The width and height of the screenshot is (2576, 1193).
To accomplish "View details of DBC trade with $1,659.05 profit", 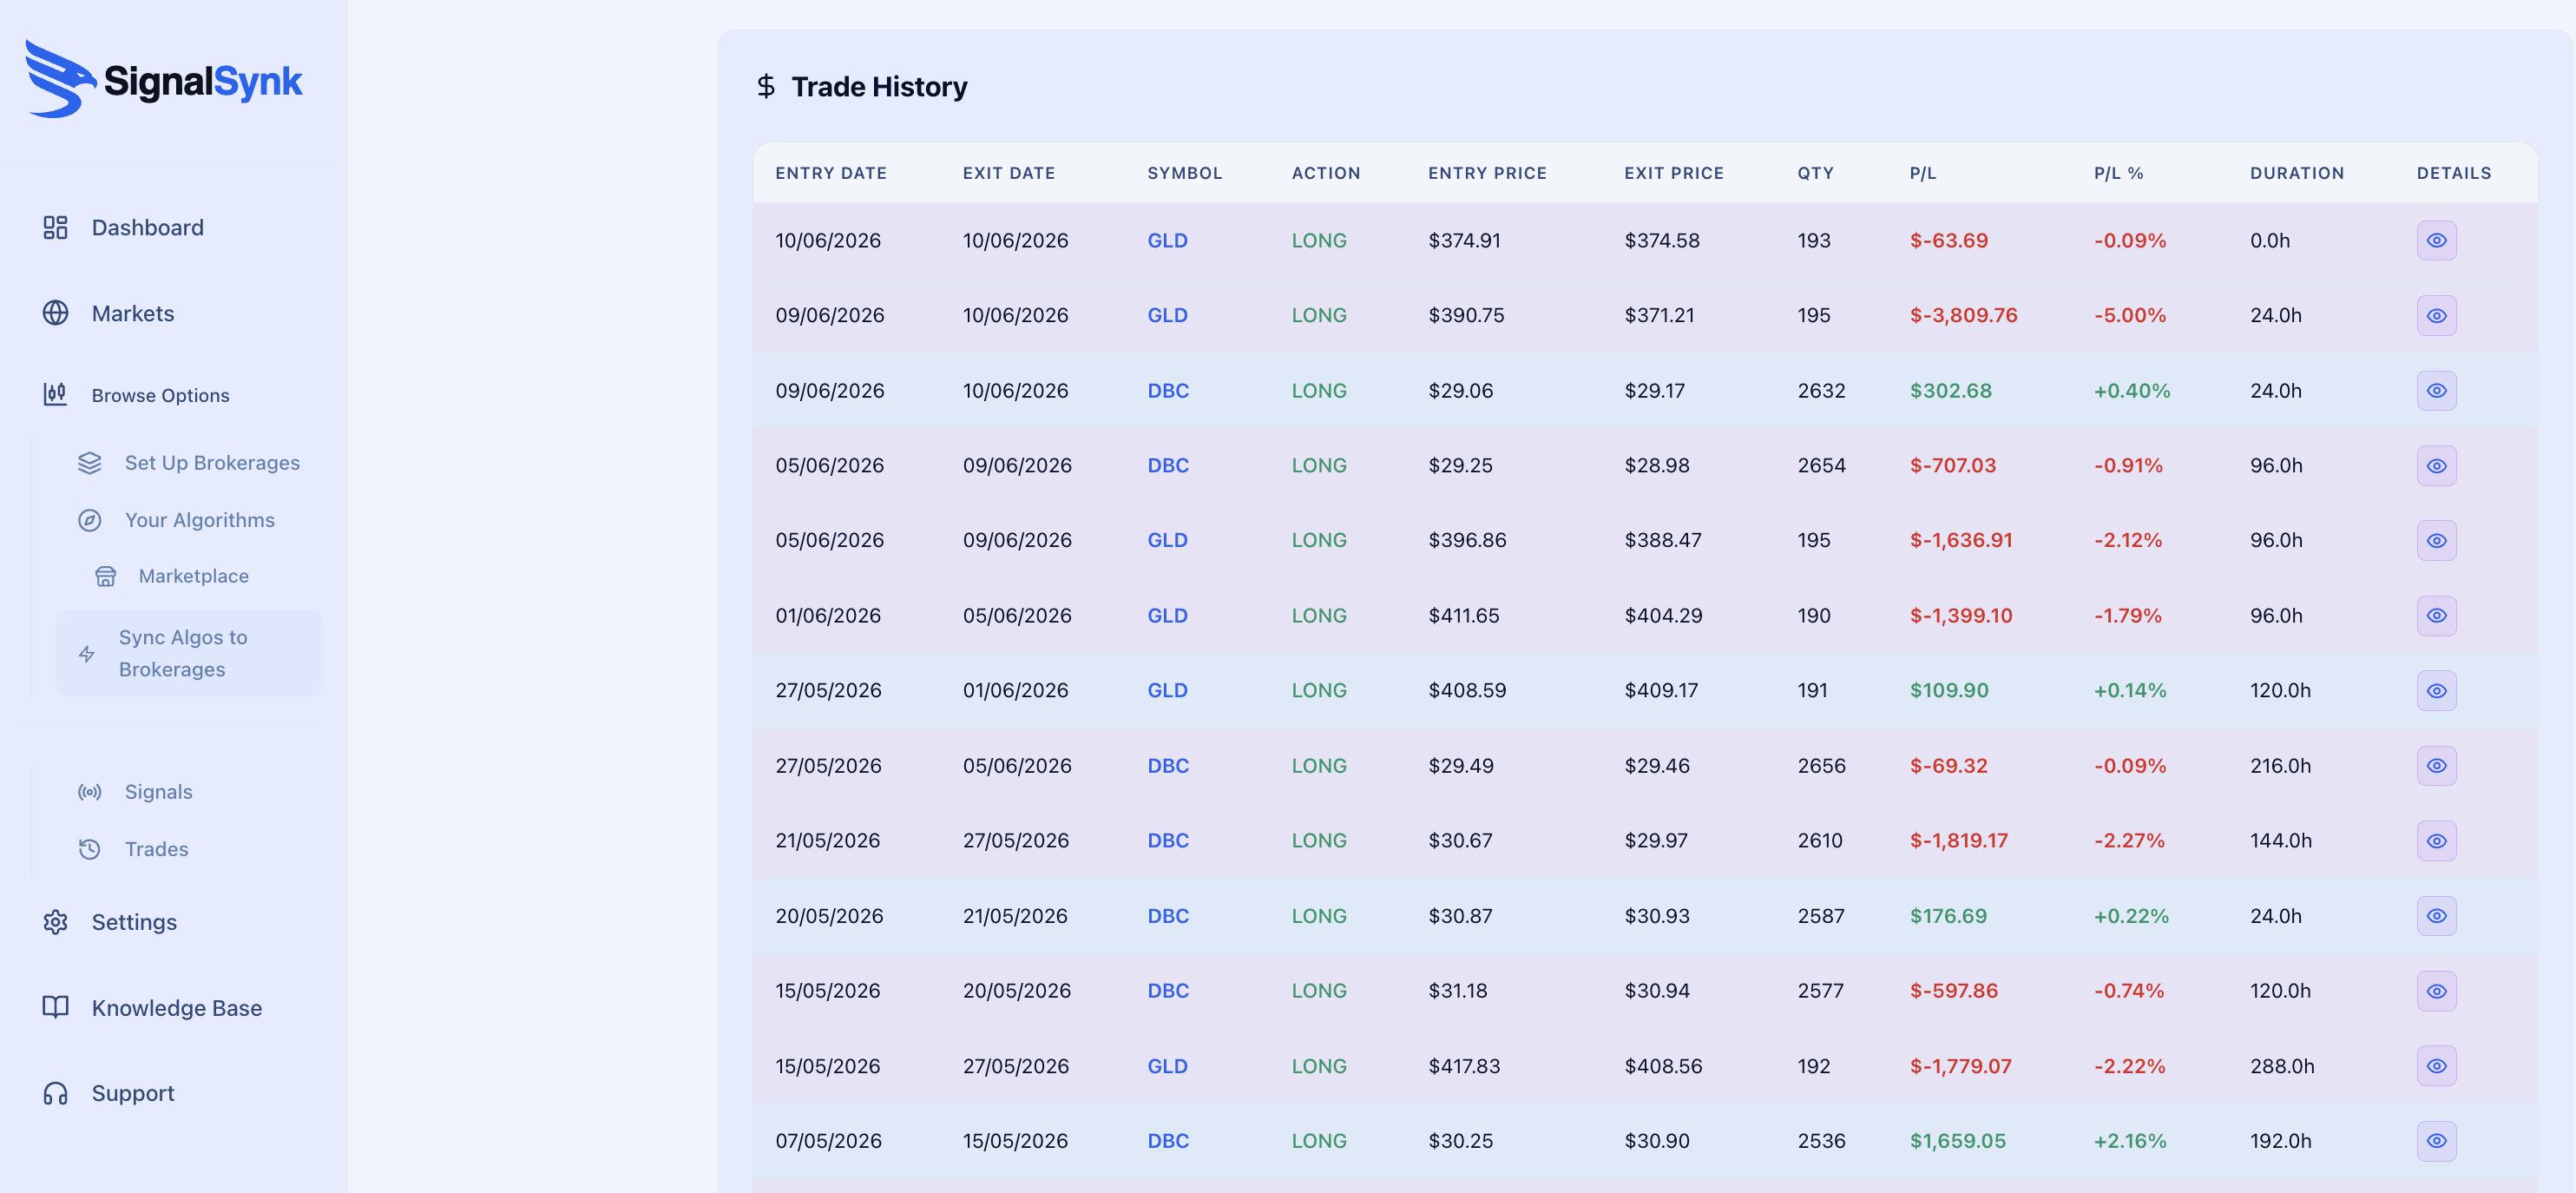I will click(x=2436, y=1140).
